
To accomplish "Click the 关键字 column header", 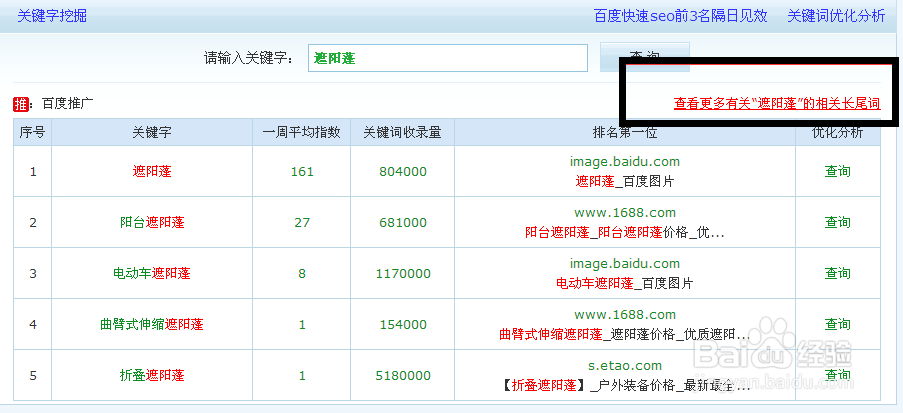I will pyautogui.click(x=152, y=132).
